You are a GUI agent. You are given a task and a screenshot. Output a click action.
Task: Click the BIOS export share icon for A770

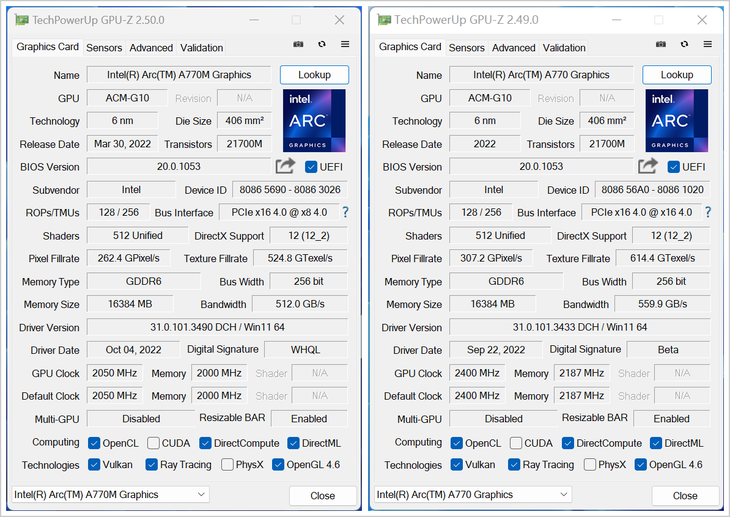click(648, 166)
